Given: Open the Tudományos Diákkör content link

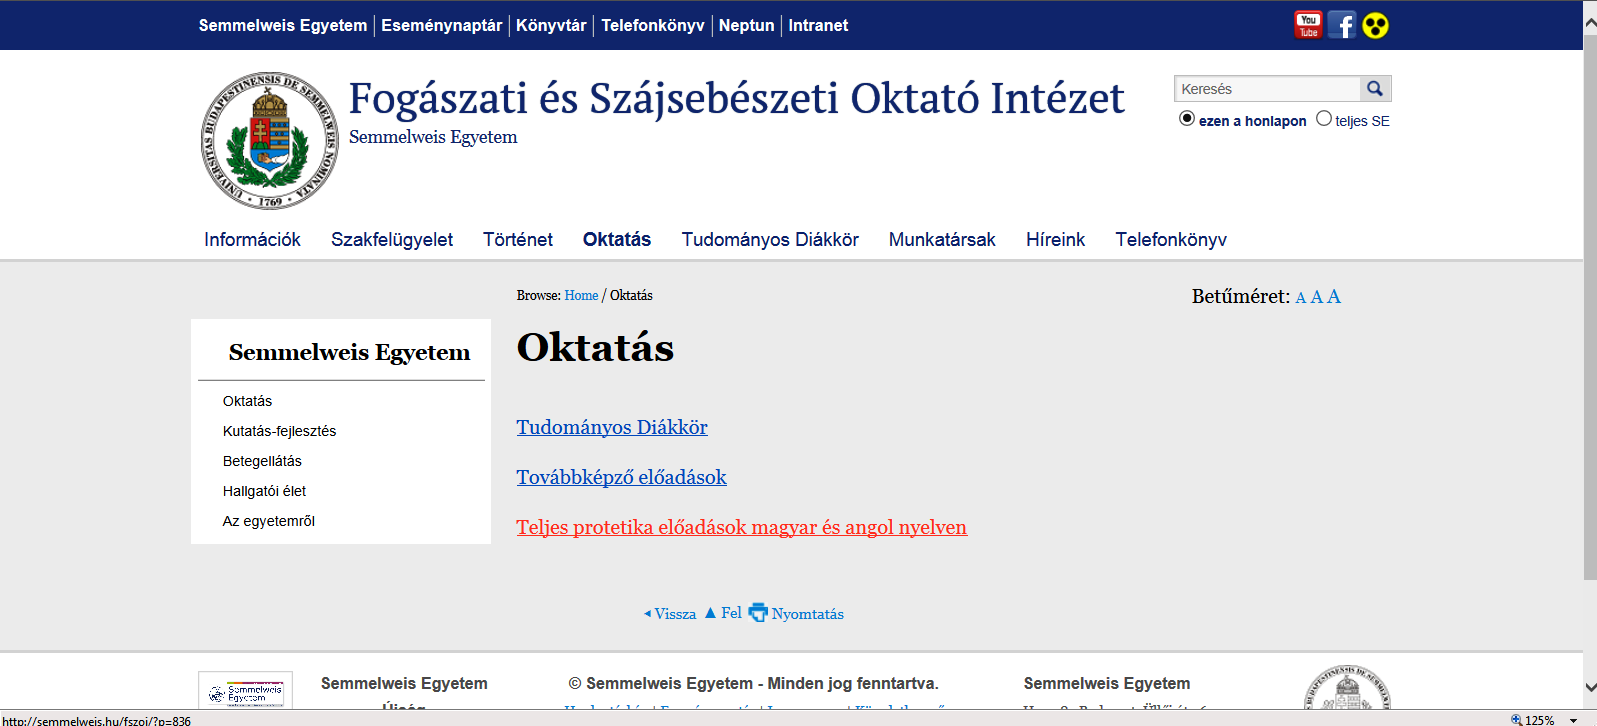Looking at the screenshot, I should click(612, 427).
